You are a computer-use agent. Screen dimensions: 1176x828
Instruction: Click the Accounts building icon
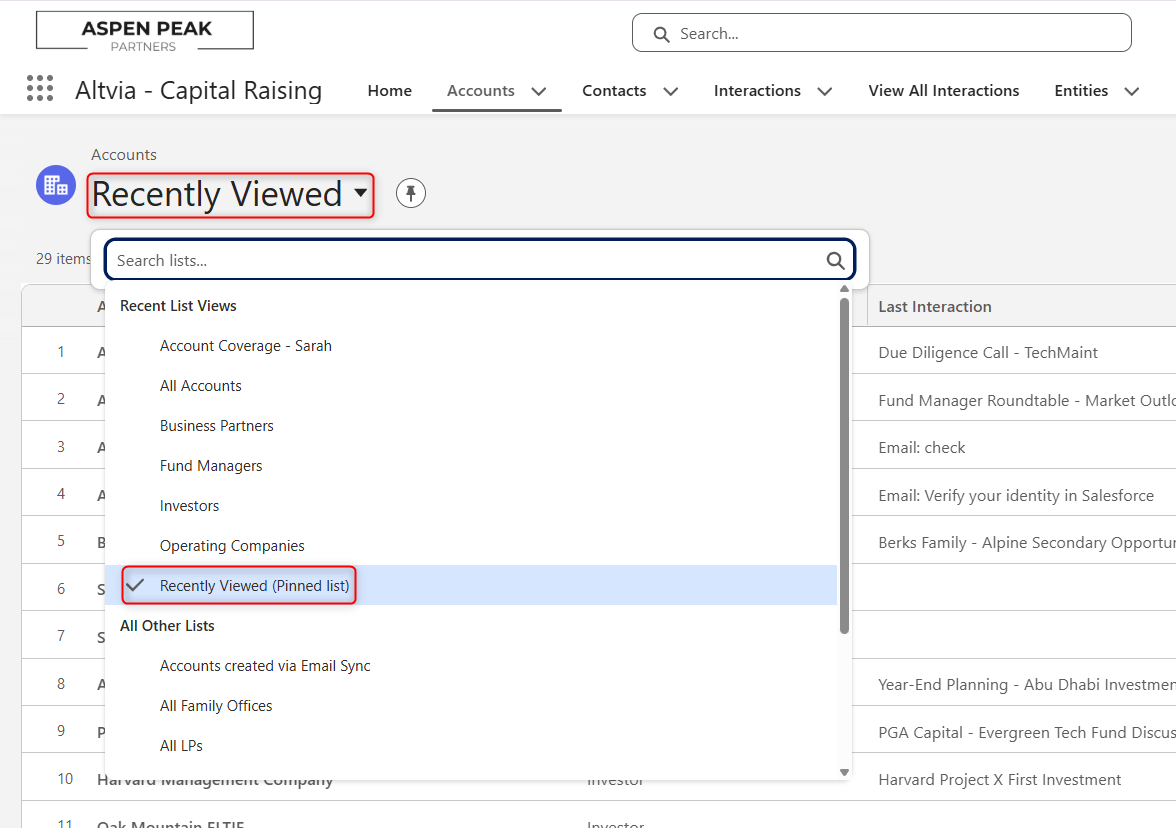coord(56,185)
